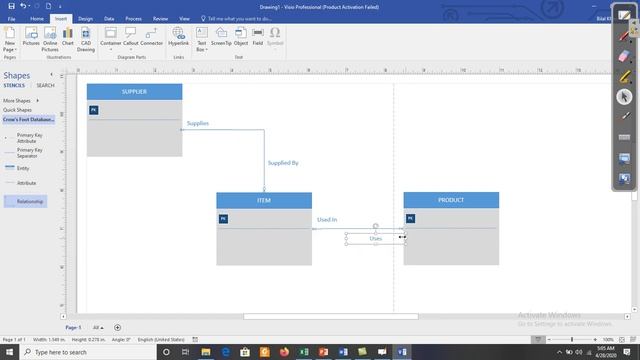Select the Supplies relationship label
Viewport: 640px width, 360px height.
coord(198,123)
